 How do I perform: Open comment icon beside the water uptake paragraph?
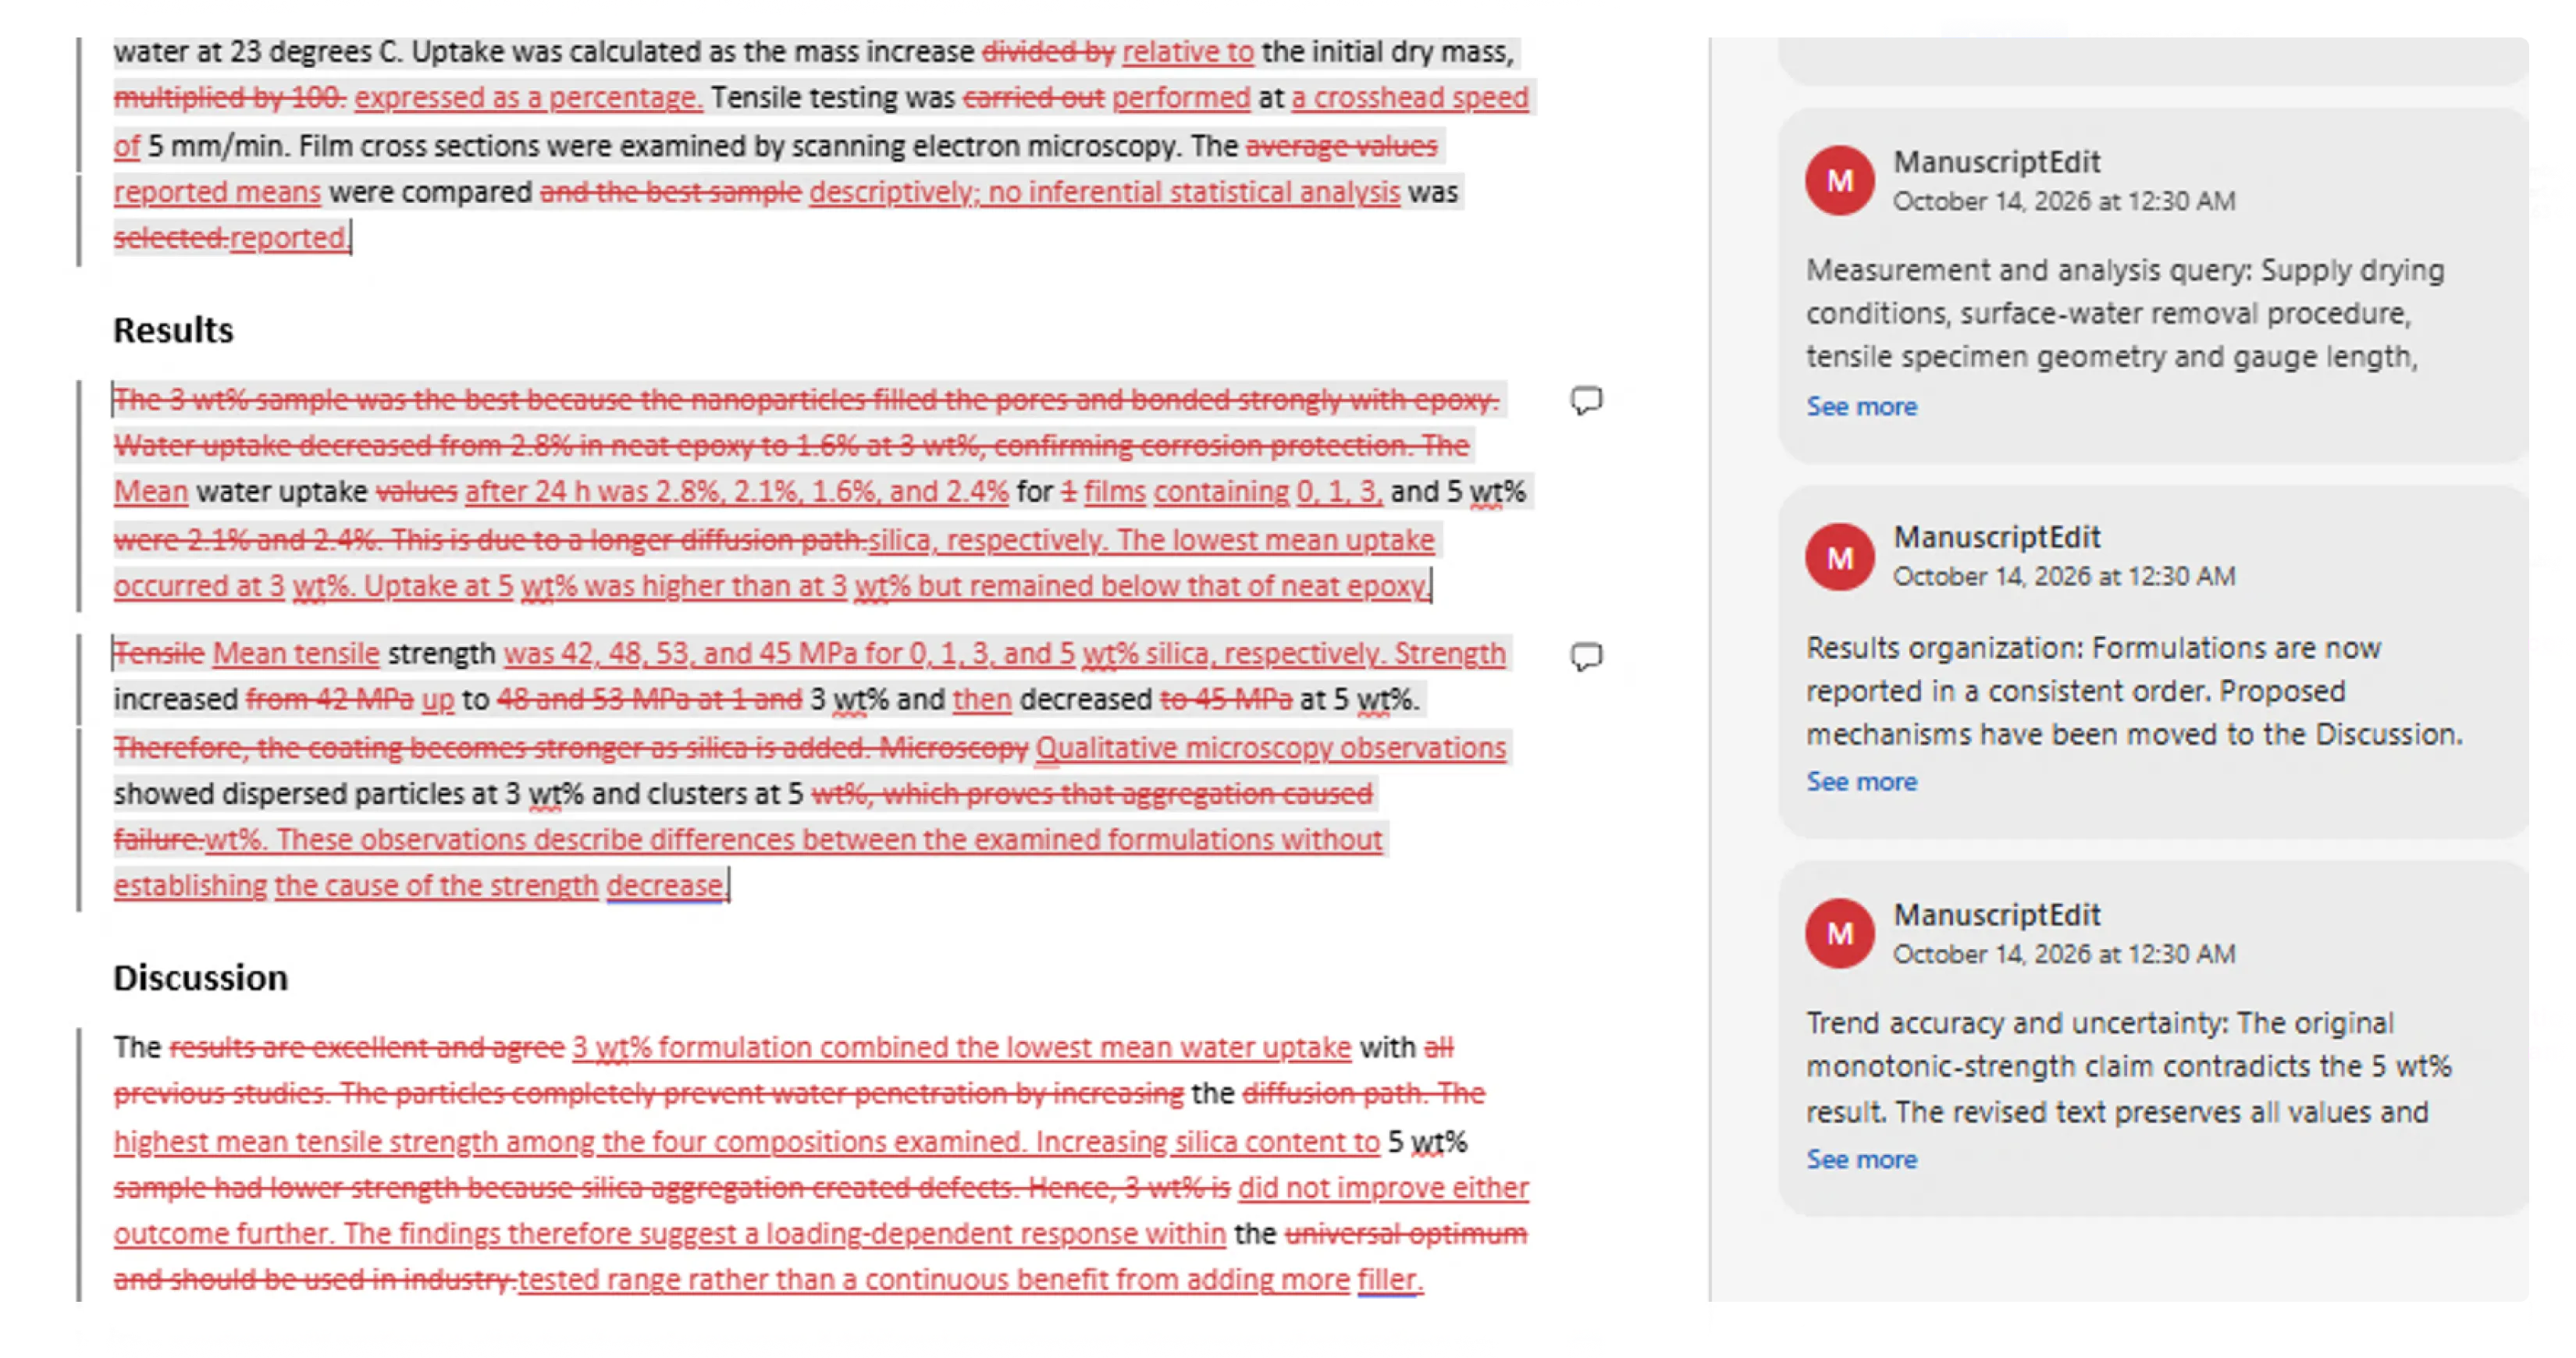pyautogui.click(x=1586, y=401)
